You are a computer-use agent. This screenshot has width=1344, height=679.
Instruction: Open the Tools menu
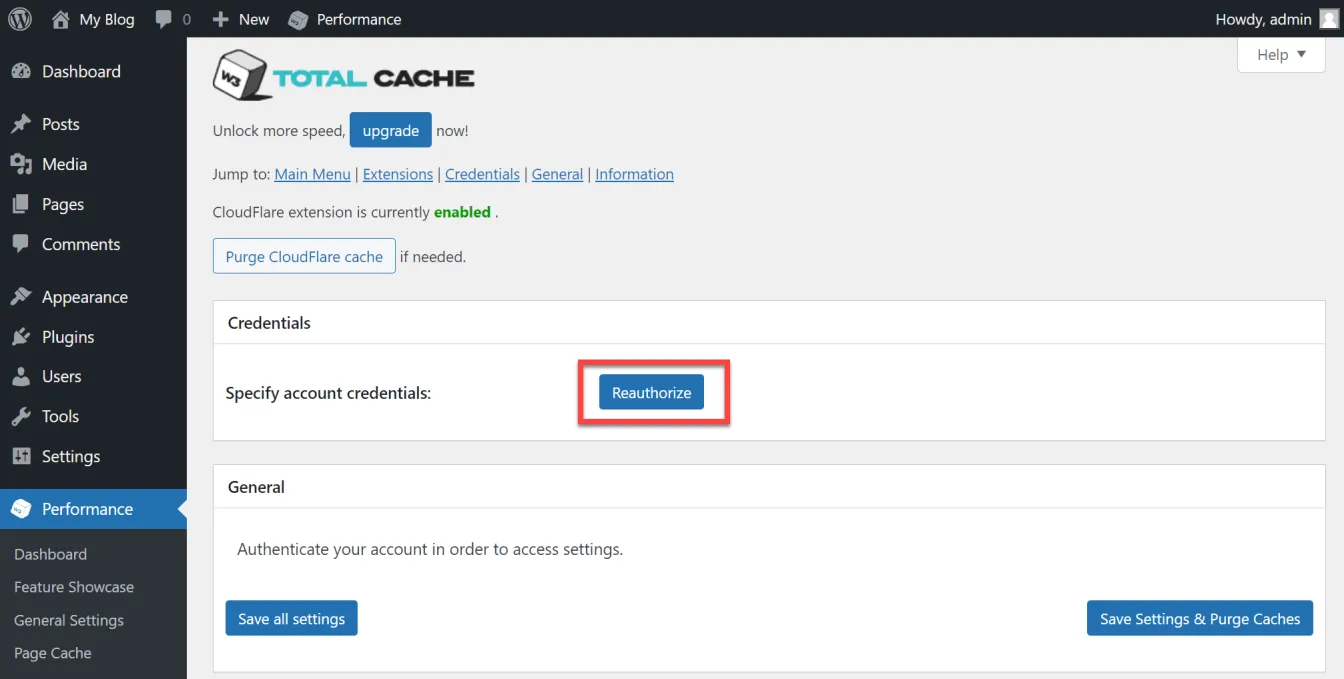[93, 417]
